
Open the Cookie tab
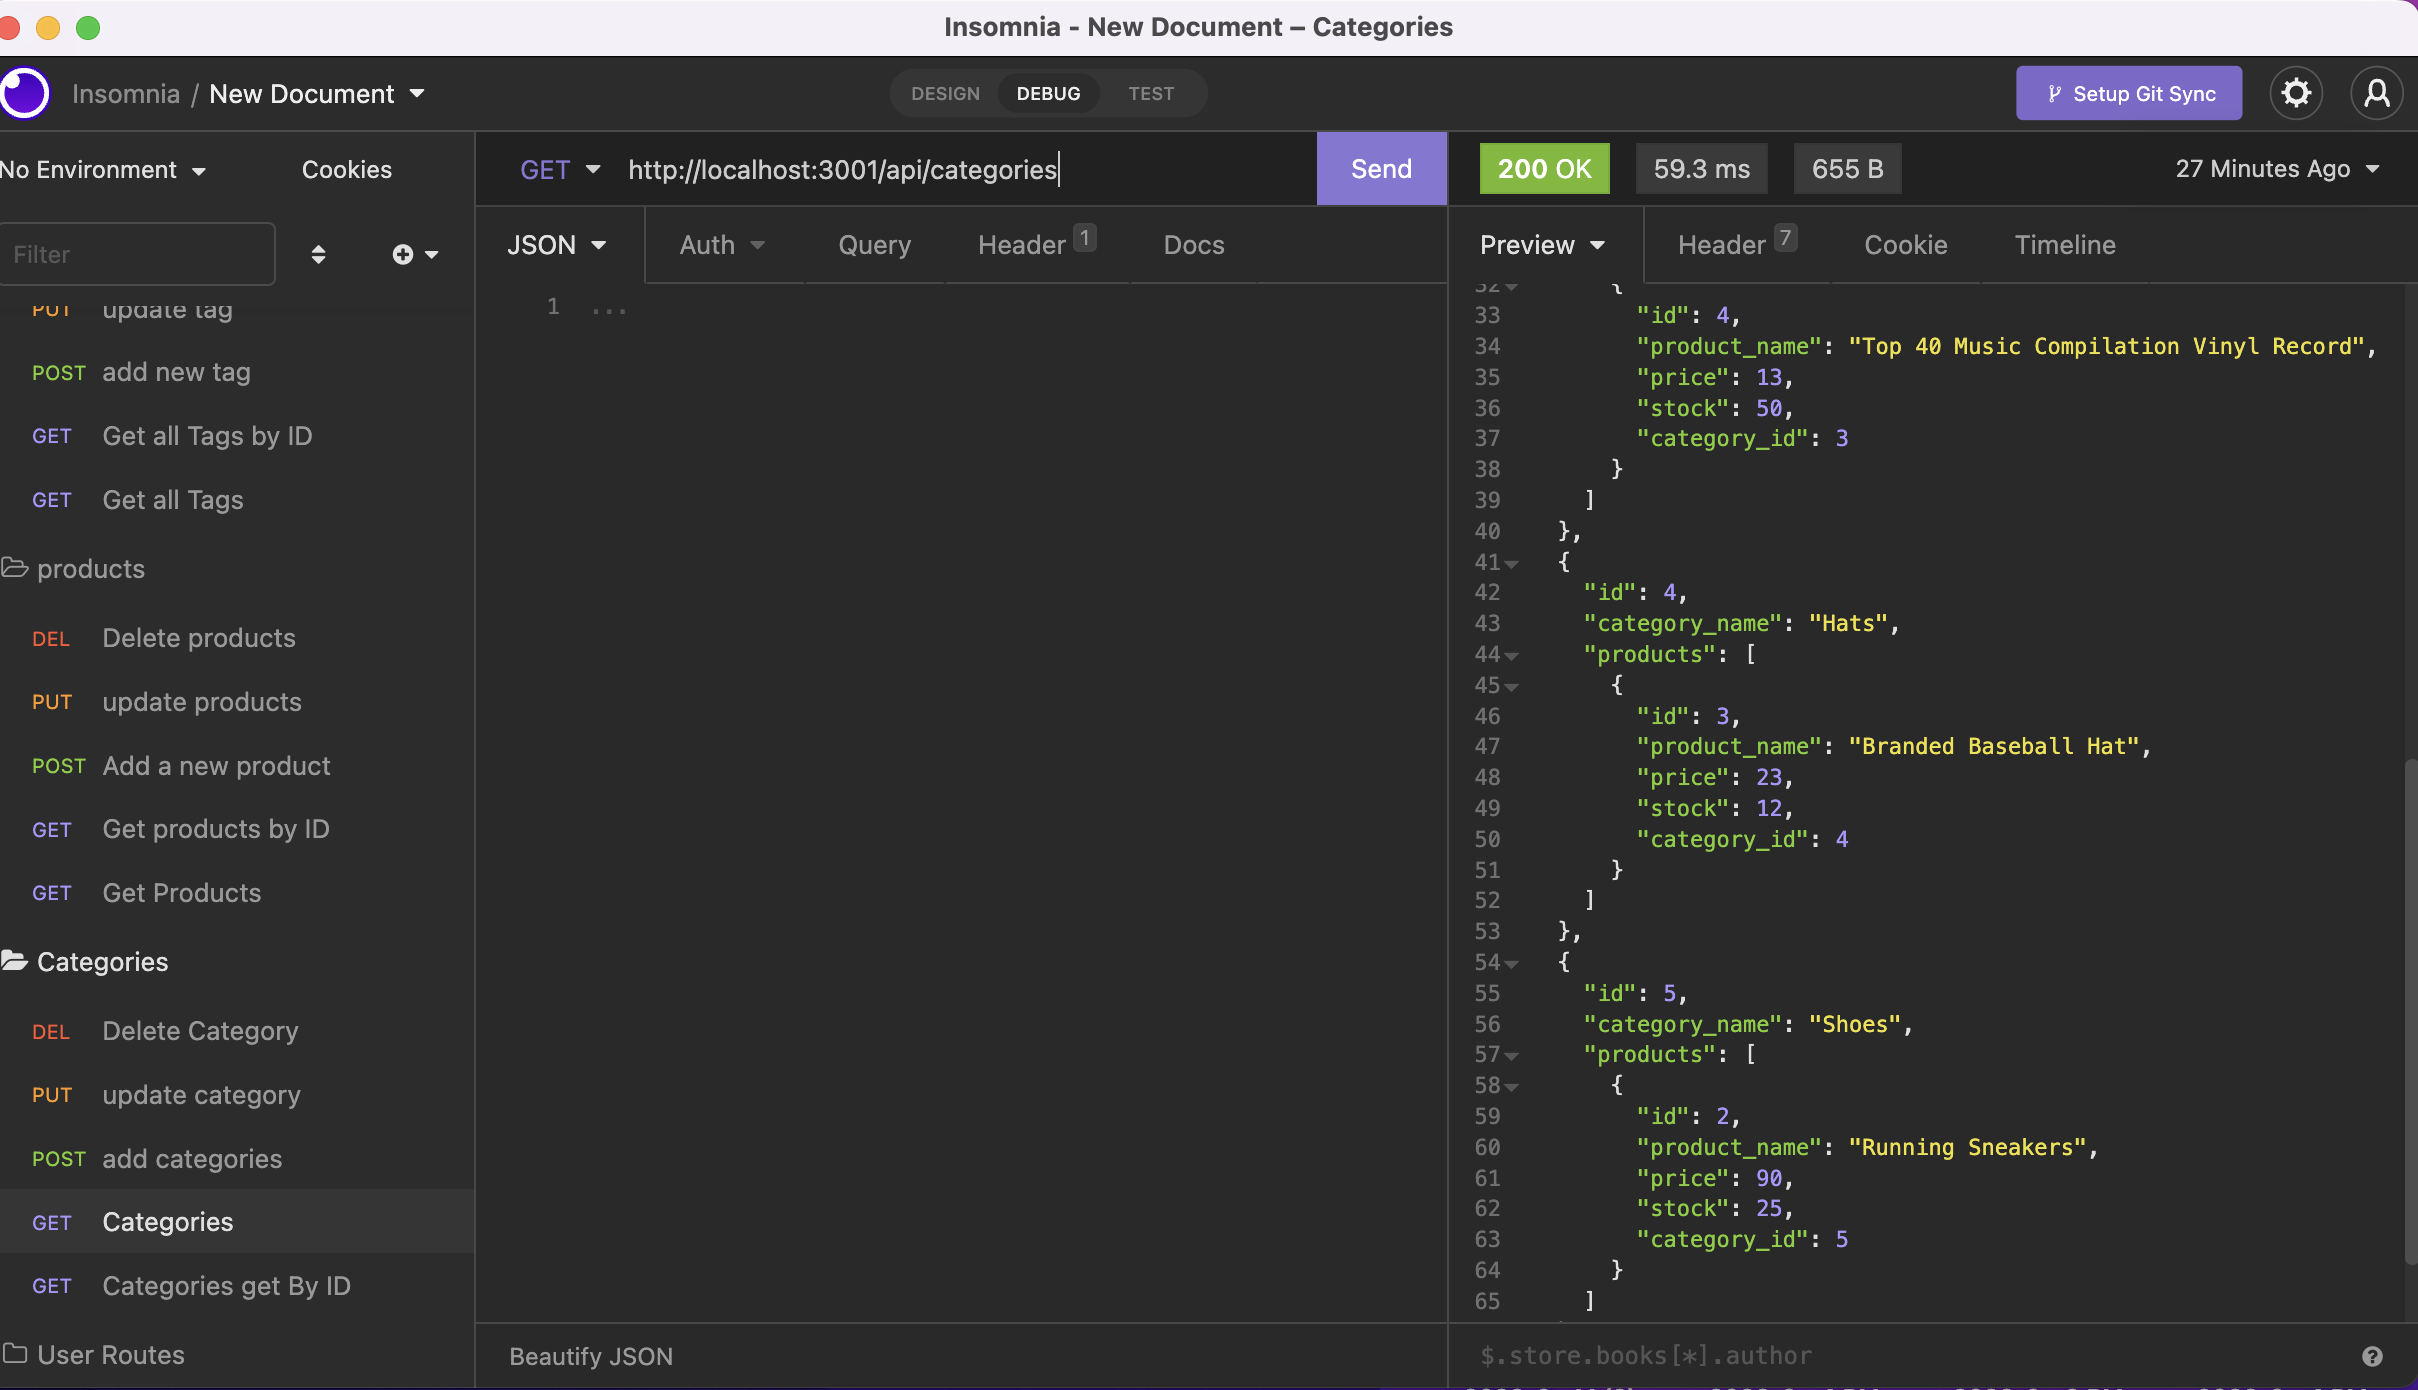[x=1905, y=245]
